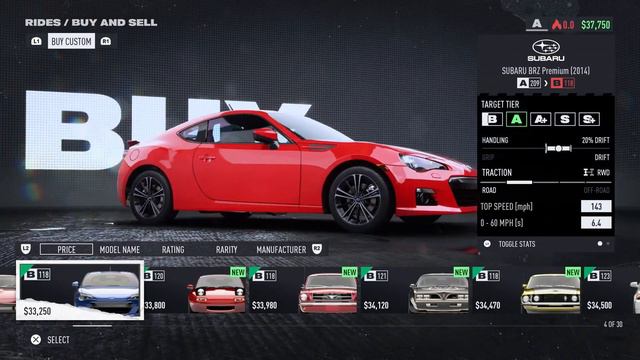640x360 pixels.
Task: Click the B 120 rating badge
Action: (x=154, y=276)
